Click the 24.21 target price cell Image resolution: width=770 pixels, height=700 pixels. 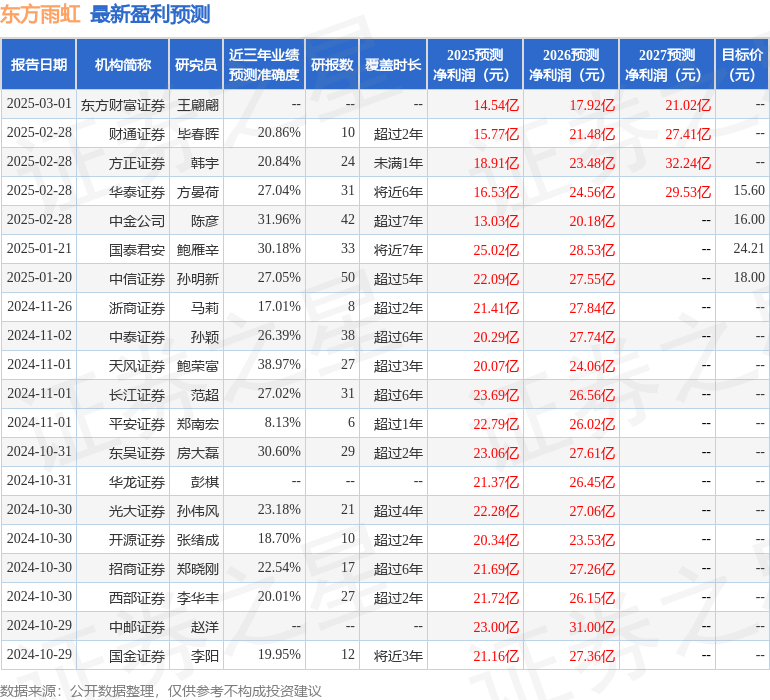(748, 249)
